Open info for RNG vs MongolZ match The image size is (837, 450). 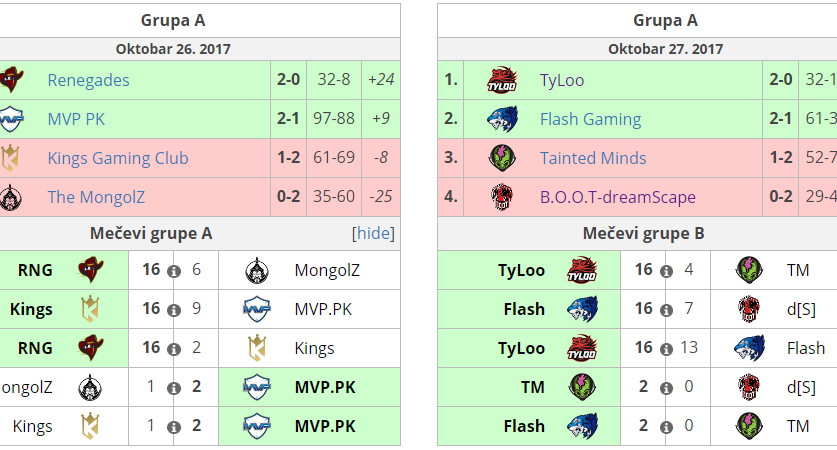pyautogui.click(x=174, y=271)
